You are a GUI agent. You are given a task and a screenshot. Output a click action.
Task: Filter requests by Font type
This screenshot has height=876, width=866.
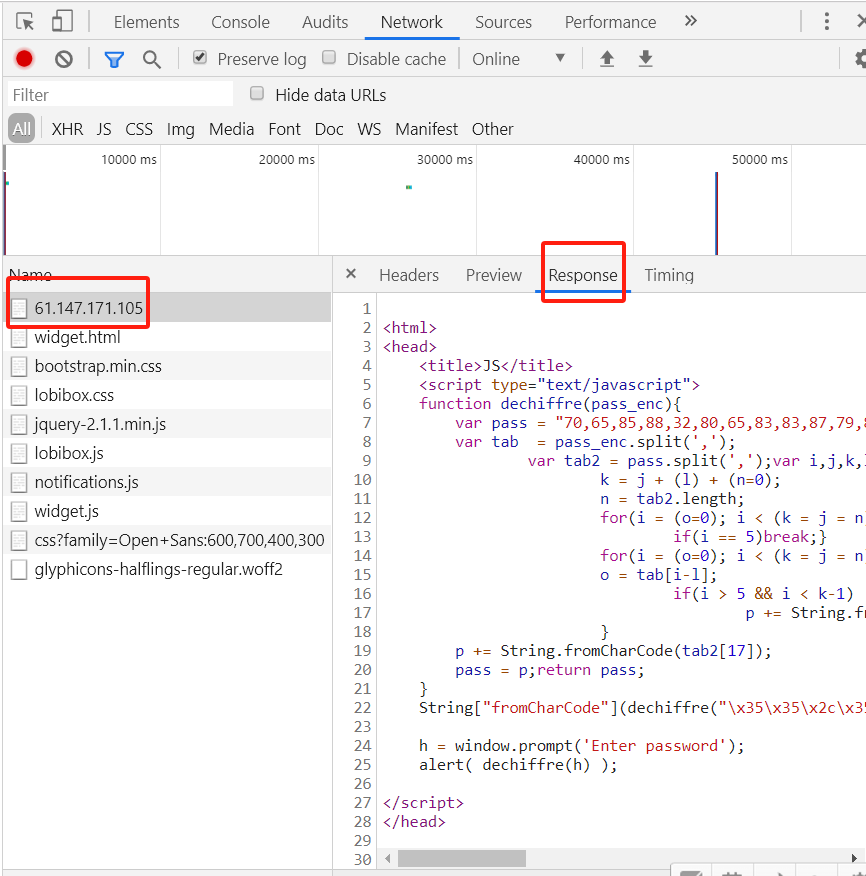coord(284,129)
